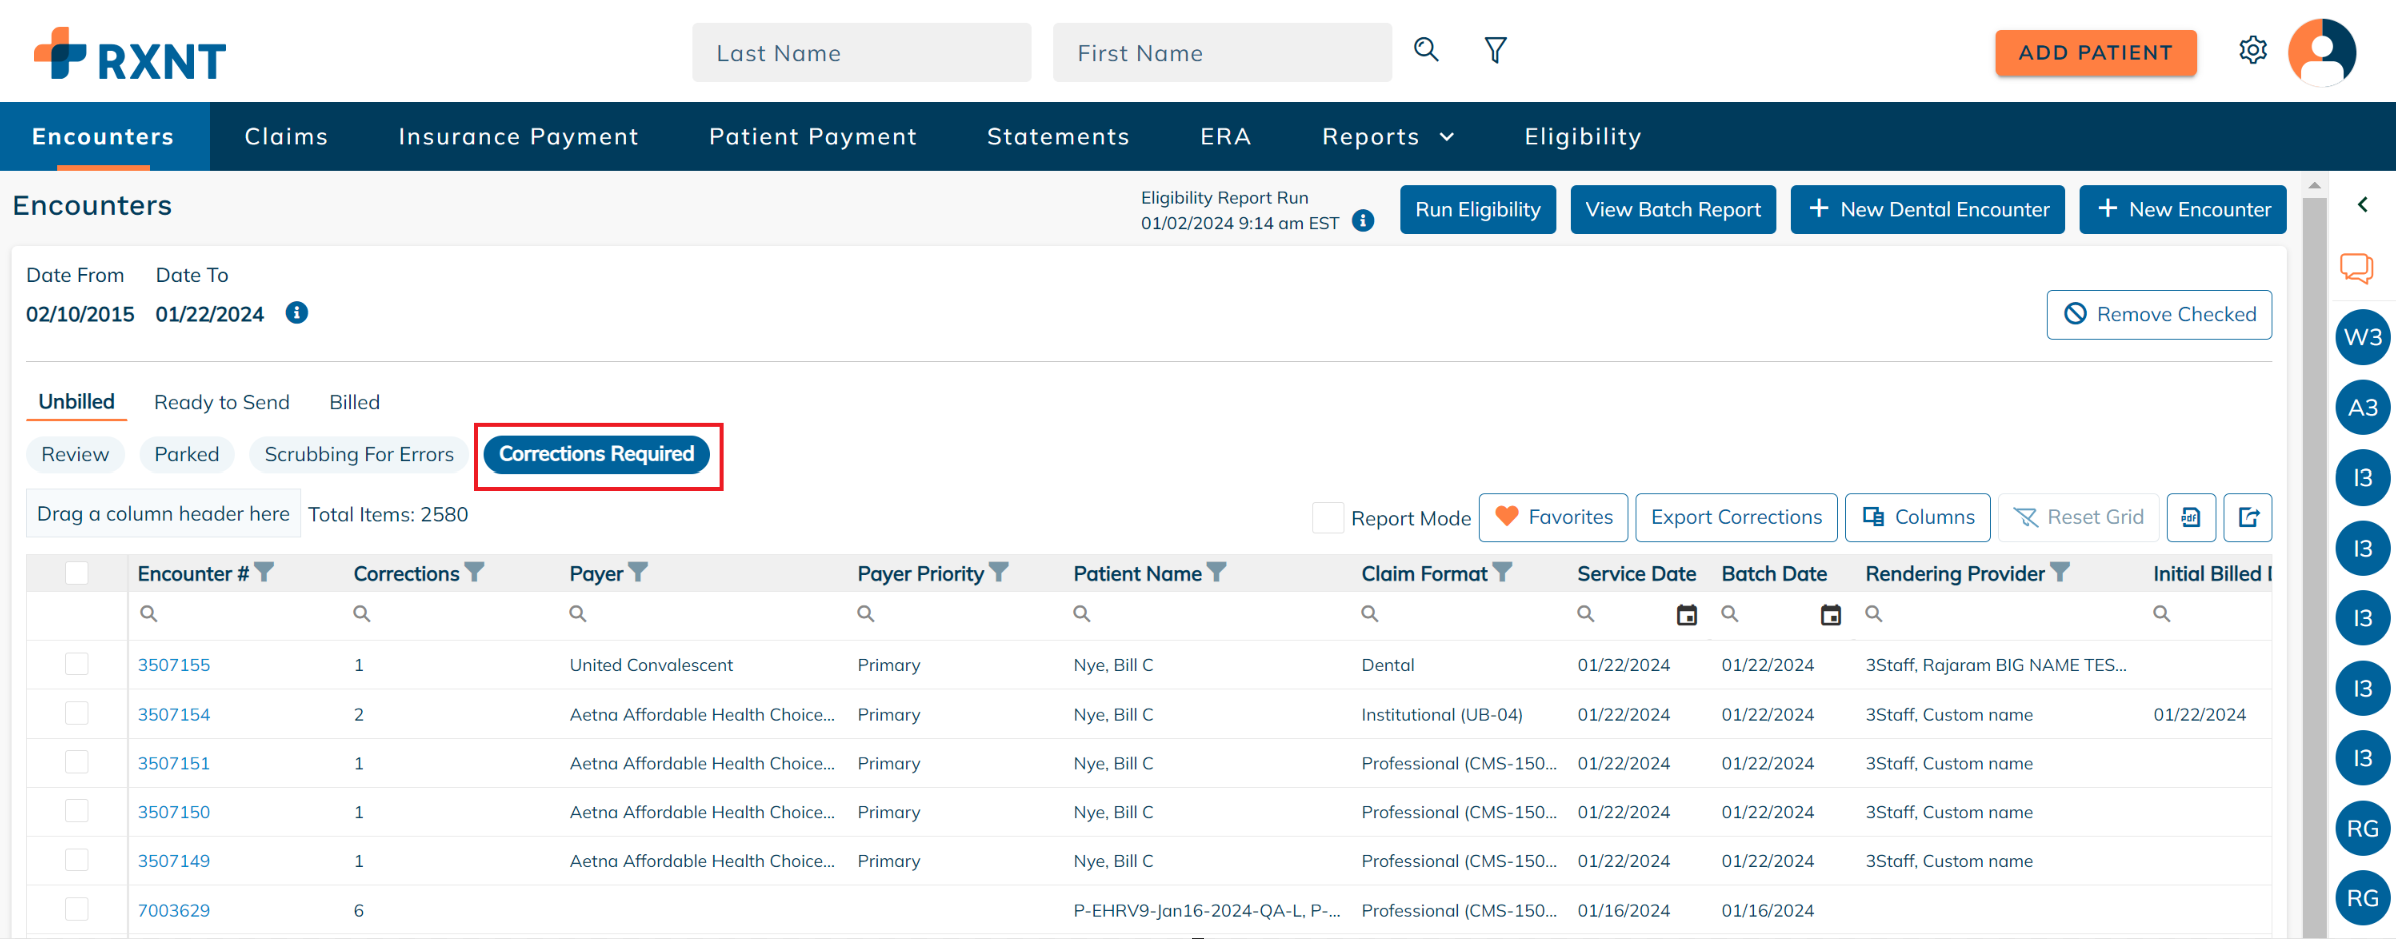The height and width of the screenshot is (940, 2396).
Task: Enable the Report Mode checkbox
Action: (x=1327, y=518)
